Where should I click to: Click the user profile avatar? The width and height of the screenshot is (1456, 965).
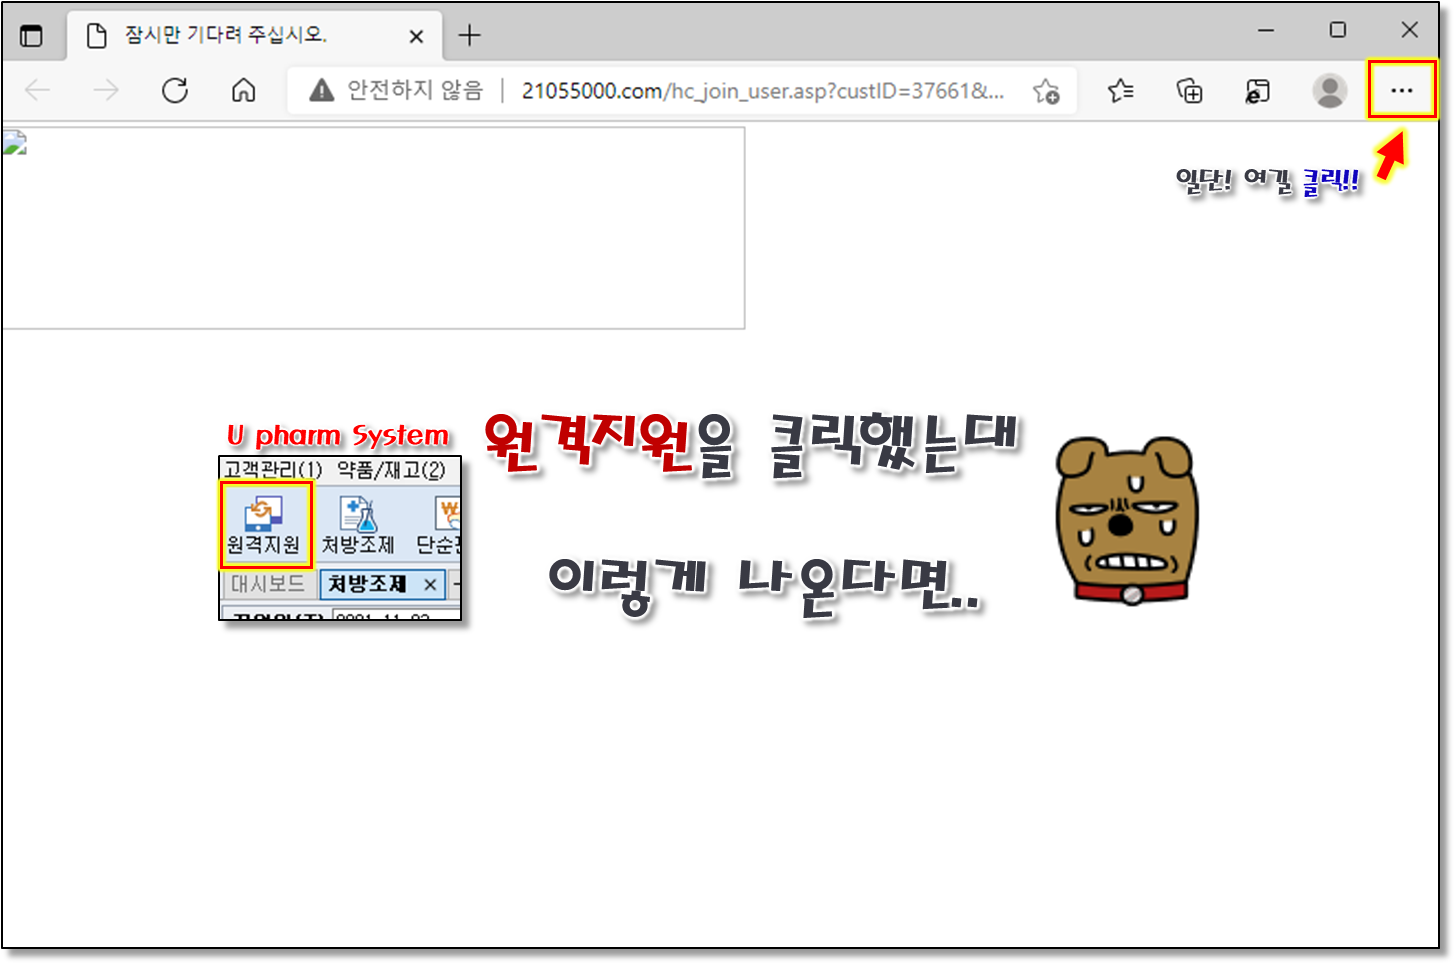point(1329,91)
